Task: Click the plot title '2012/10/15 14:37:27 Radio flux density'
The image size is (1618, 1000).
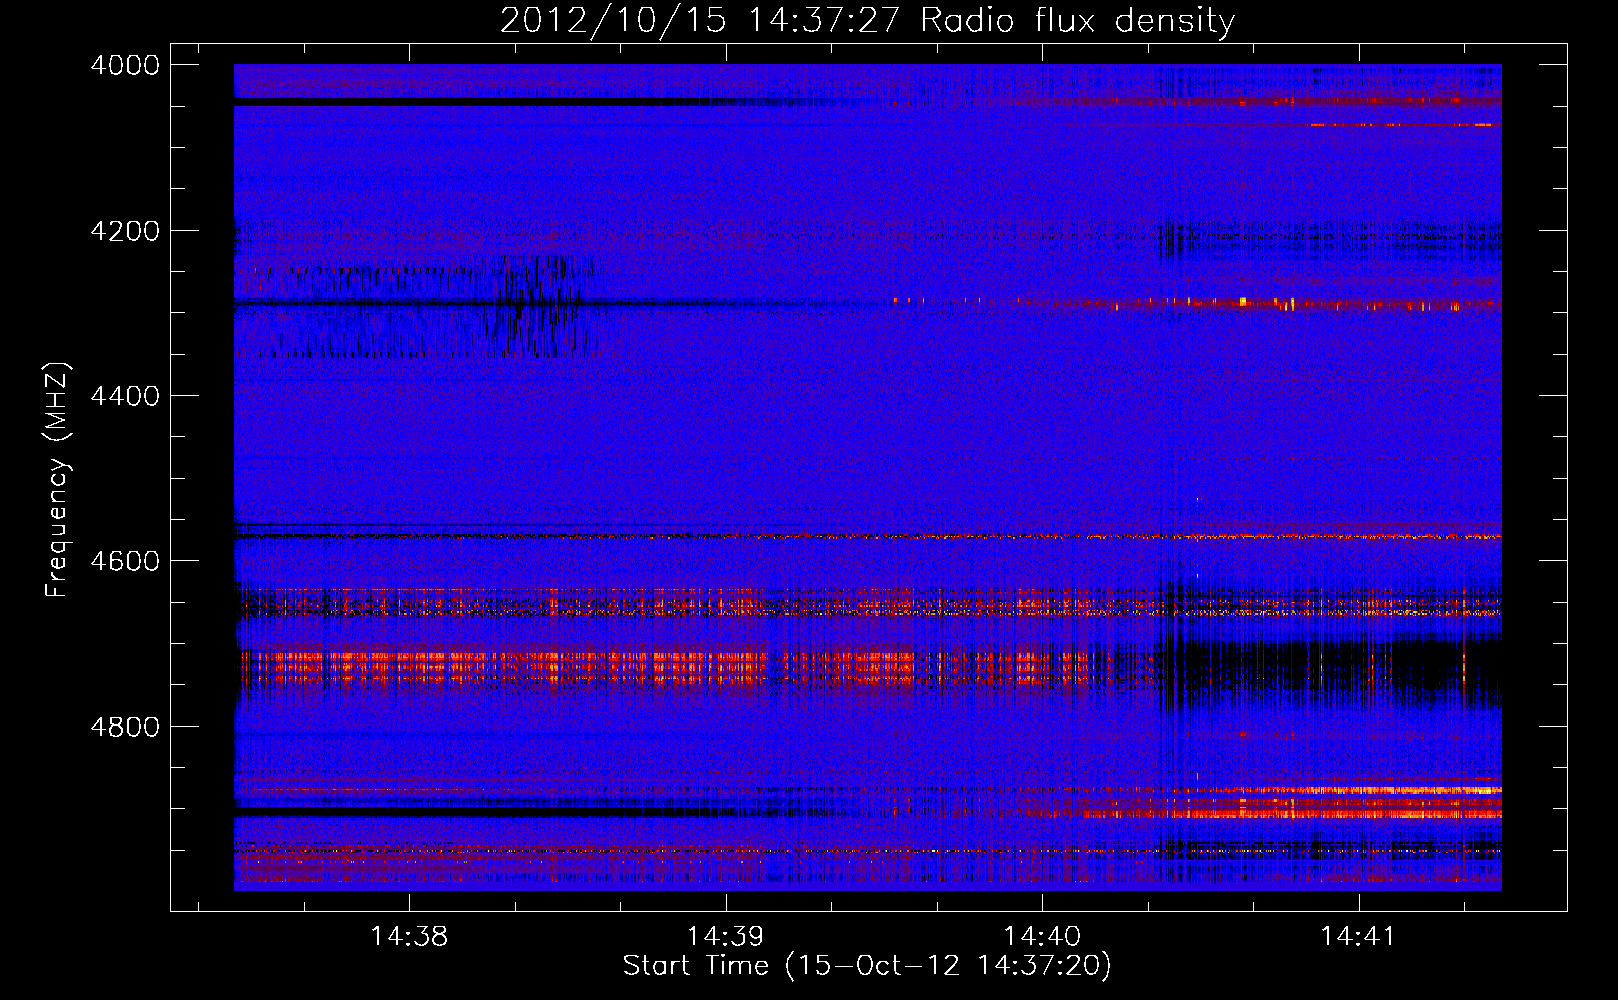Action: [x=867, y=20]
